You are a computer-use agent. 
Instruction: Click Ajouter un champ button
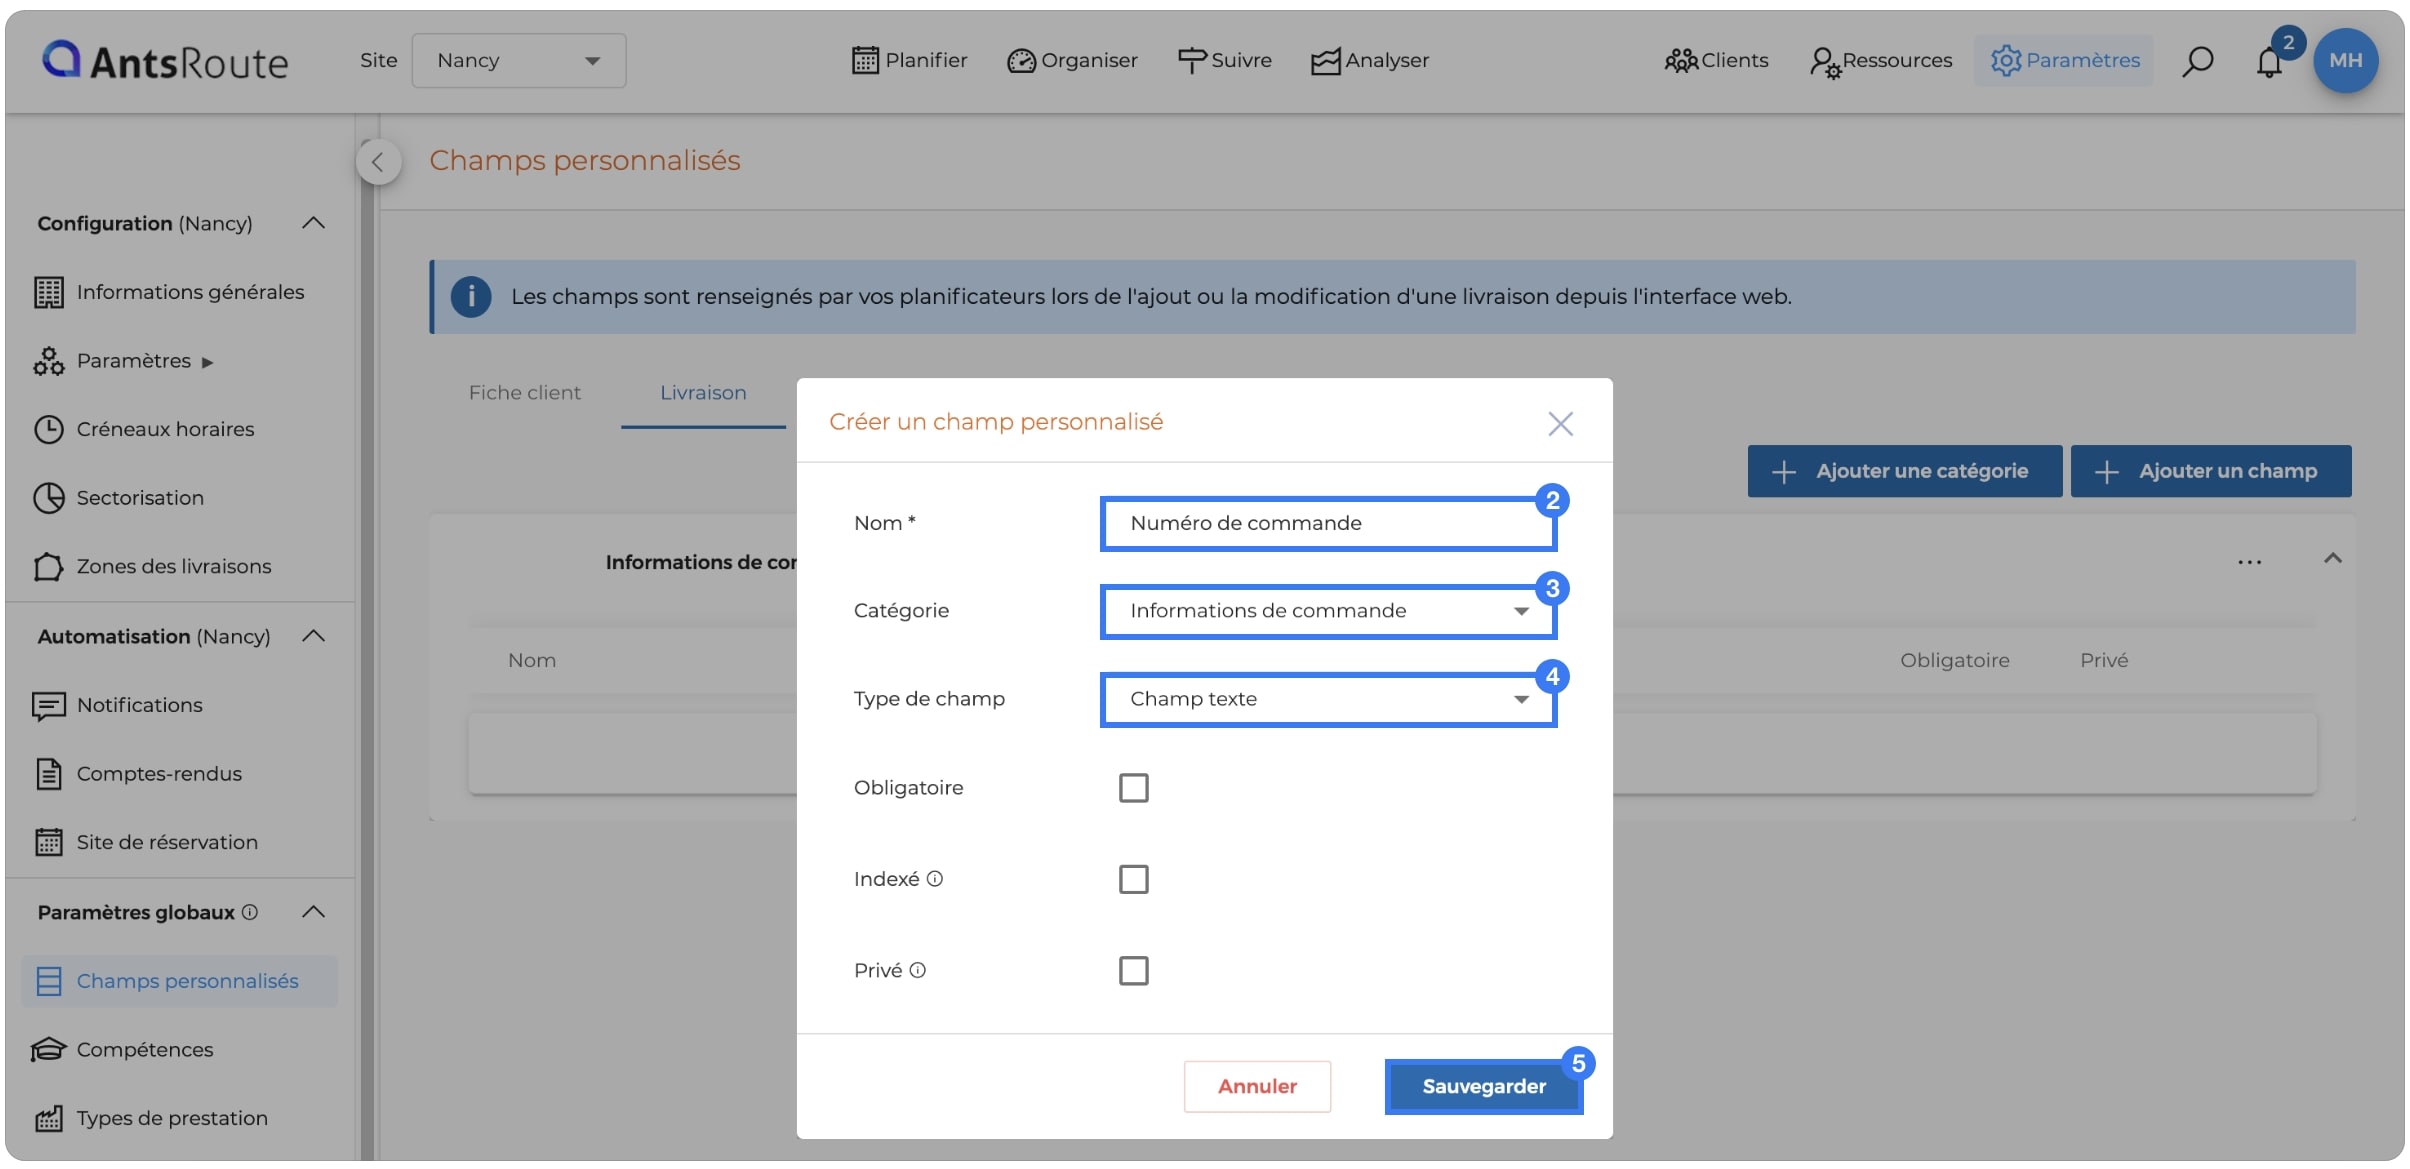2211,471
